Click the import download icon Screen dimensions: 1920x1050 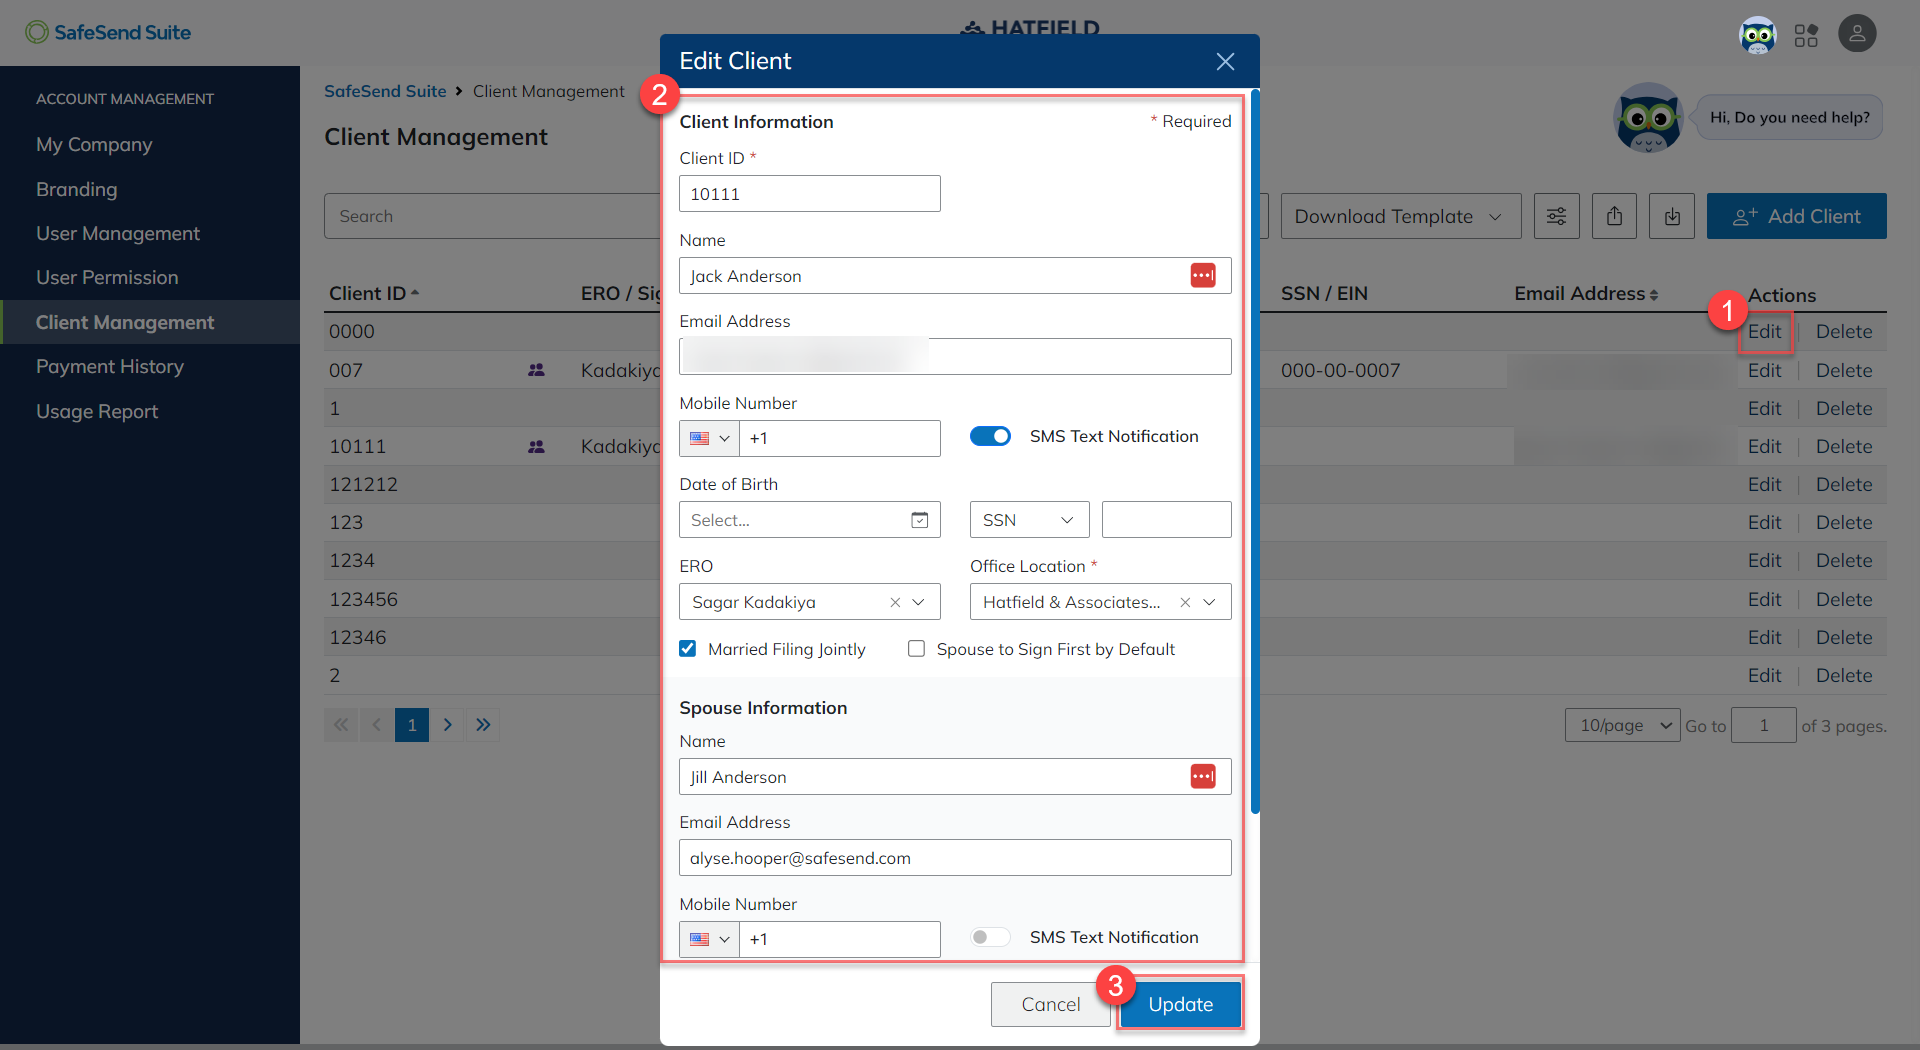1671,215
